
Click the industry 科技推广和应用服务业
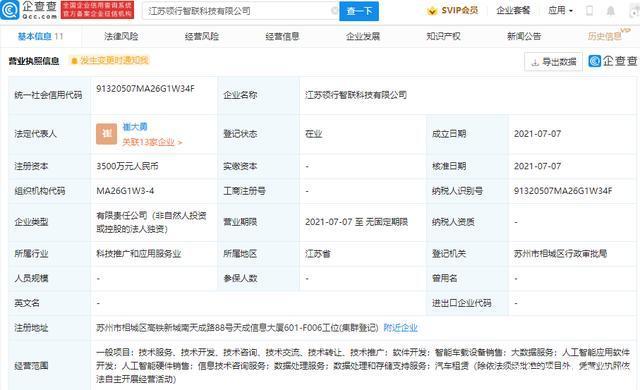(x=139, y=254)
